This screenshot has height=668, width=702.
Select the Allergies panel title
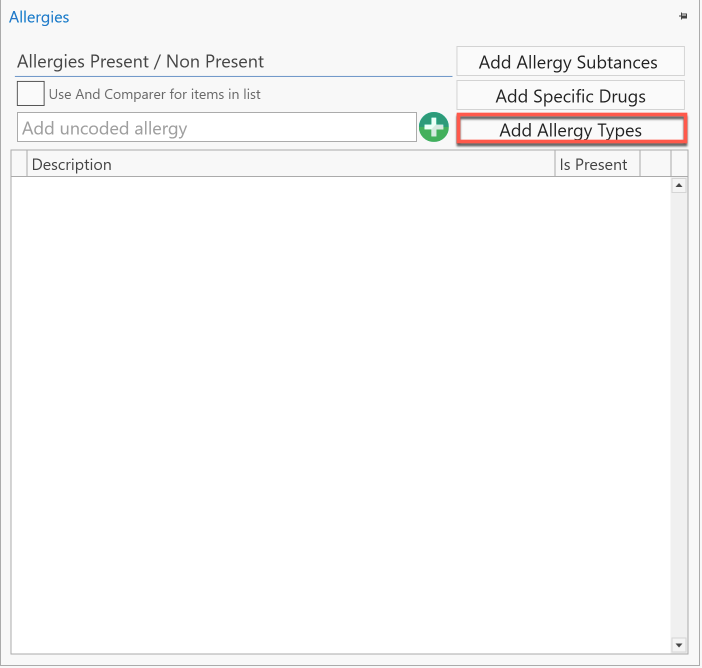[39, 17]
